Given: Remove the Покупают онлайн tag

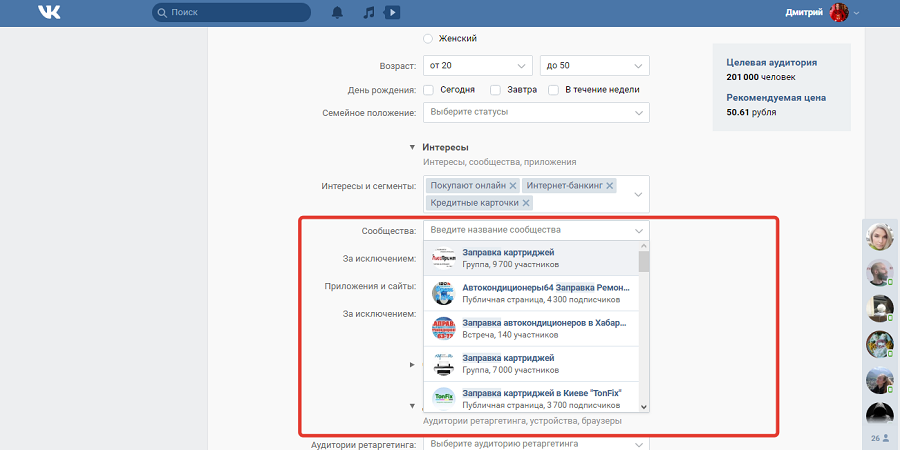Looking at the screenshot, I should tap(513, 185).
